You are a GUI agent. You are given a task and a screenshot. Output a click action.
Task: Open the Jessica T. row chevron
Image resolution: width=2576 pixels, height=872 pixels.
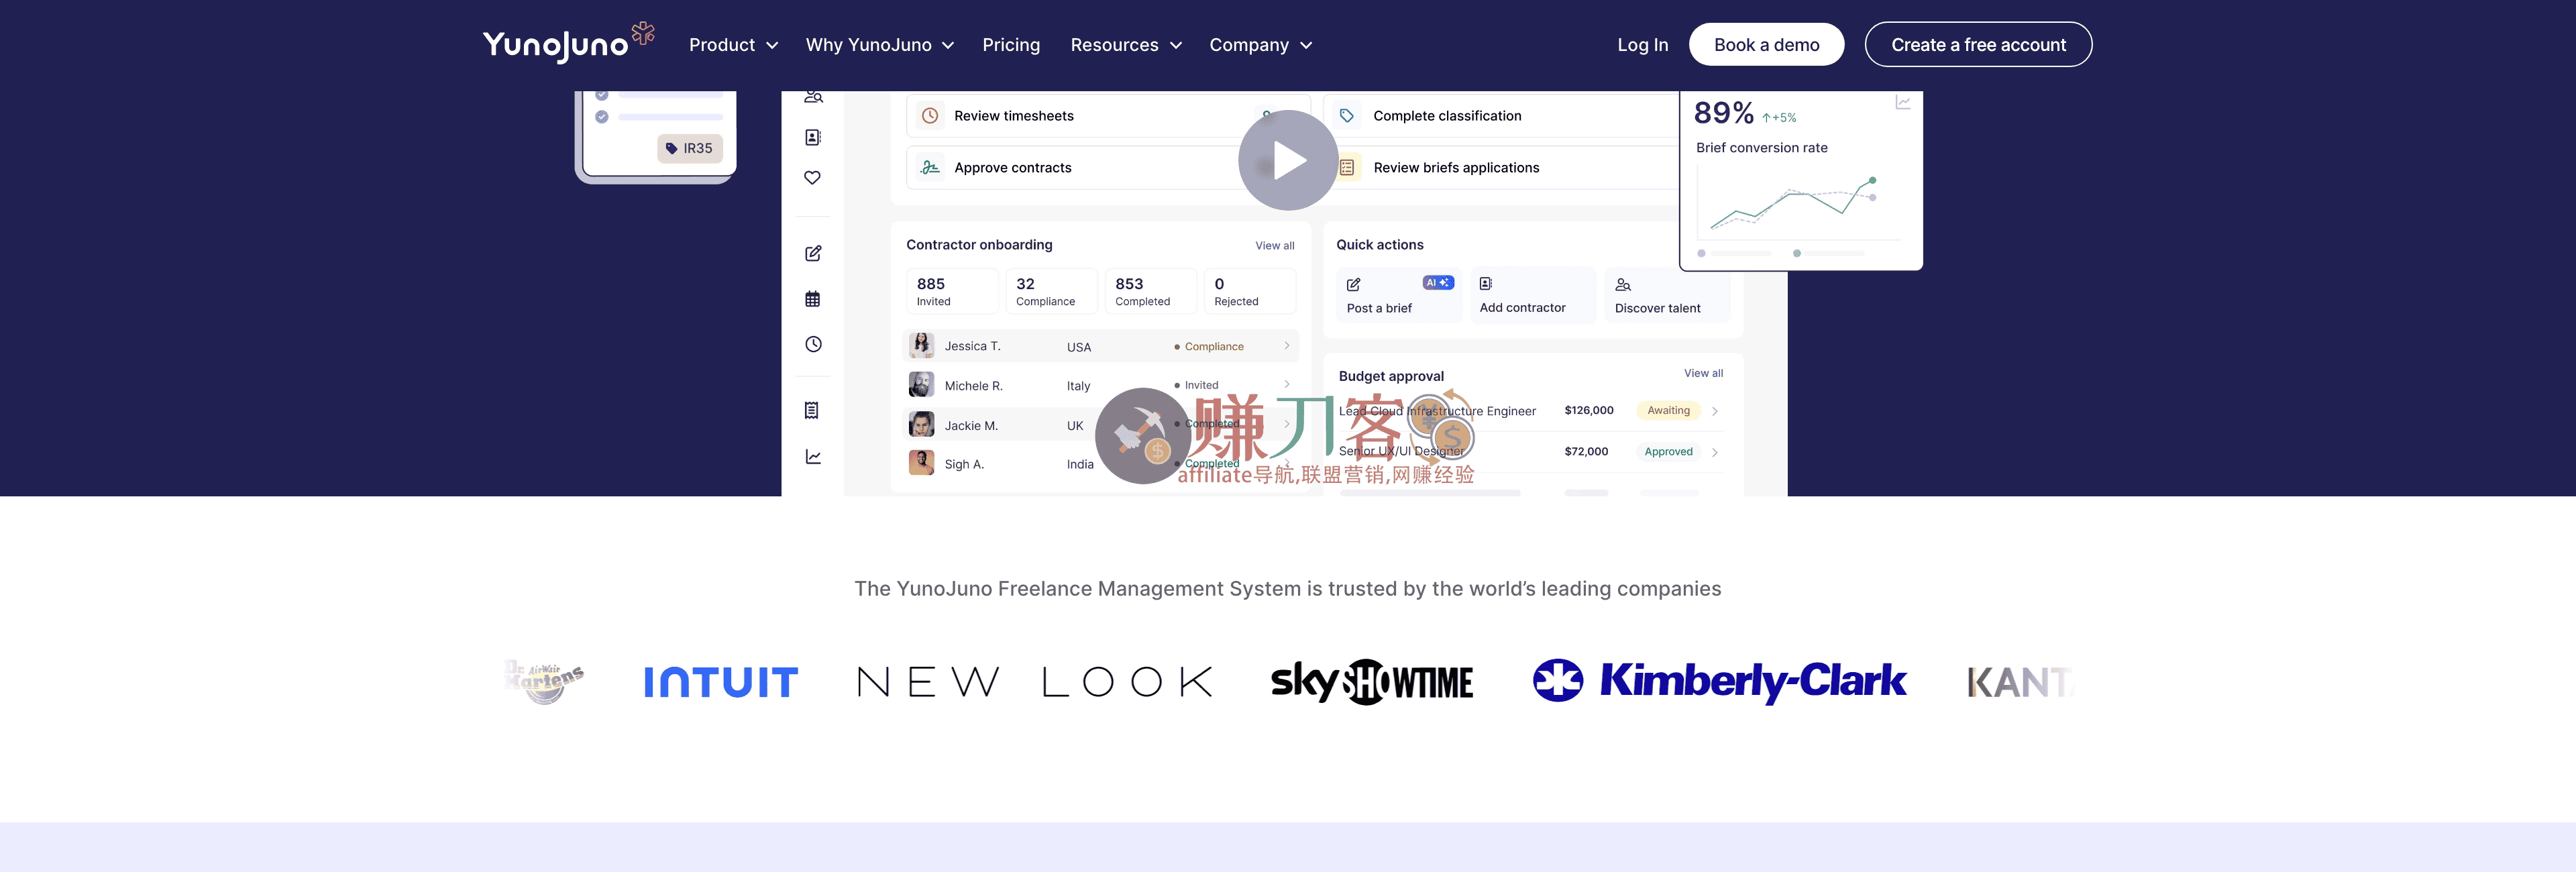pos(1287,346)
